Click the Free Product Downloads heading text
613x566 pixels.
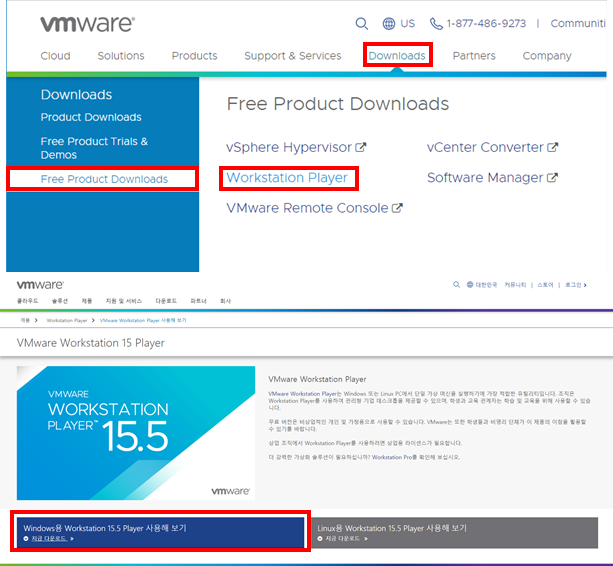pos(338,104)
